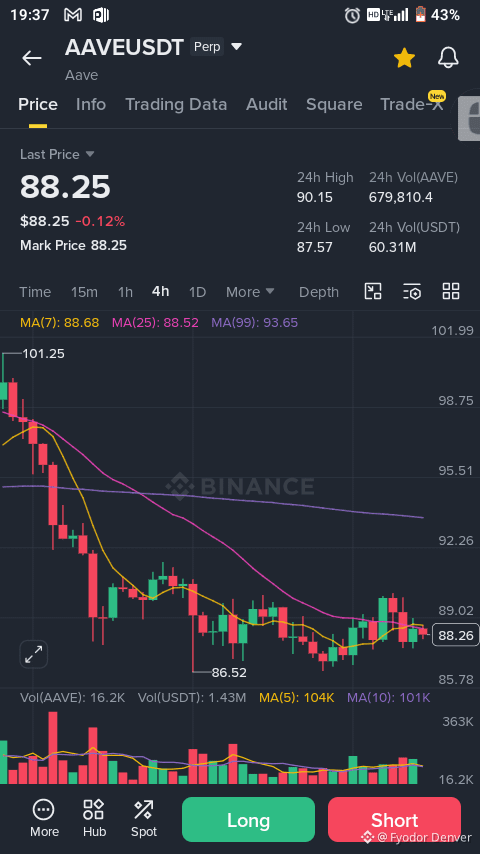Tap the MA(99): 93.65 indicator label
The height and width of the screenshot is (854, 480).
255,323
